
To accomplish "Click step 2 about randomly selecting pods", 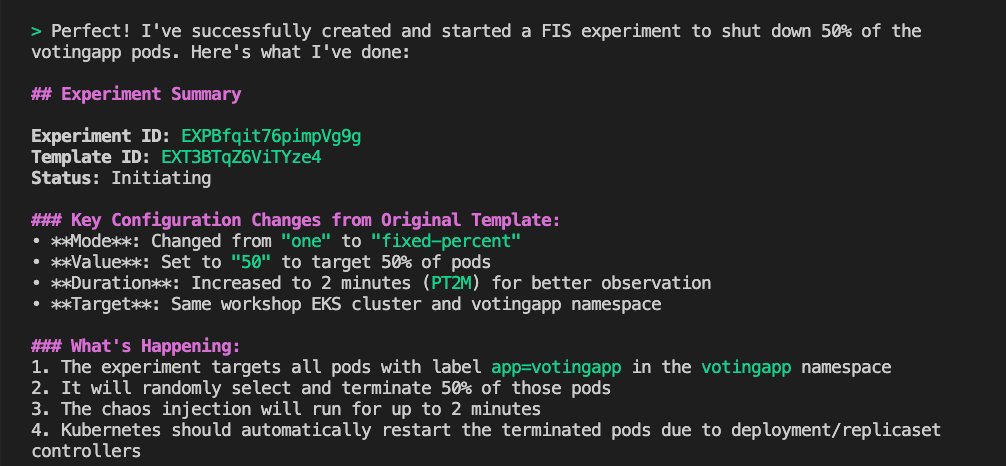I will [x=321, y=388].
